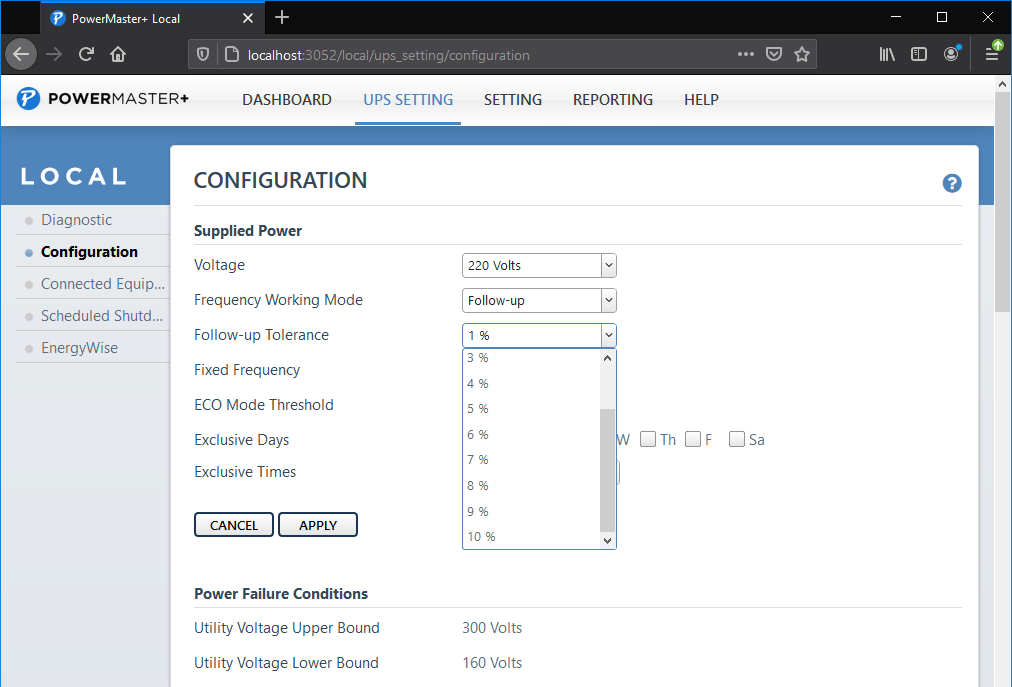Open the Pocket save icon
Image resolution: width=1012 pixels, height=687 pixels.
click(x=774, y=54)
